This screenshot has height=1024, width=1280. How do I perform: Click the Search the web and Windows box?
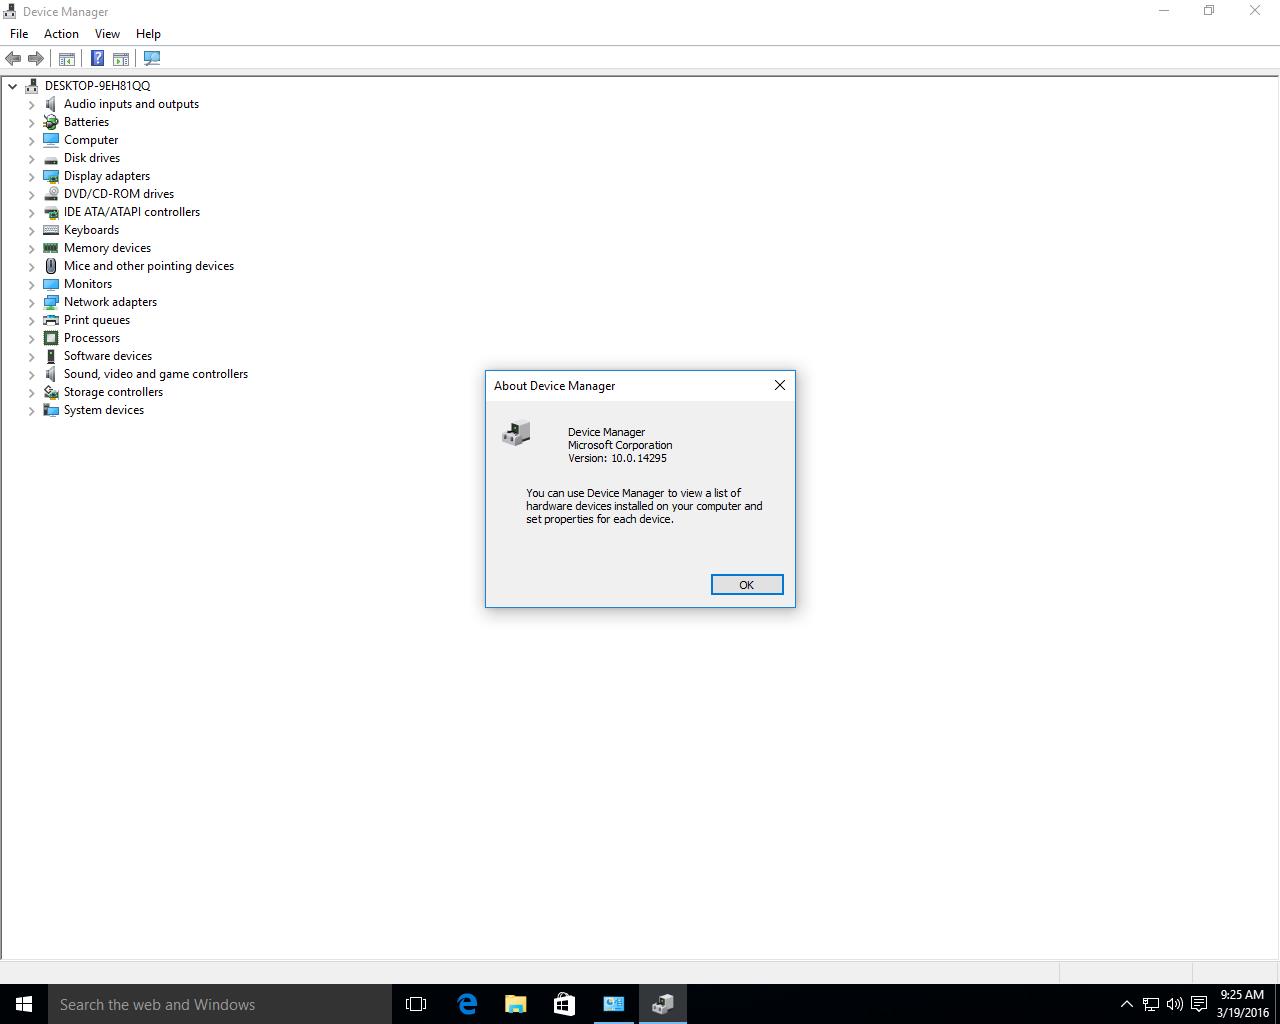[220, 1004]
